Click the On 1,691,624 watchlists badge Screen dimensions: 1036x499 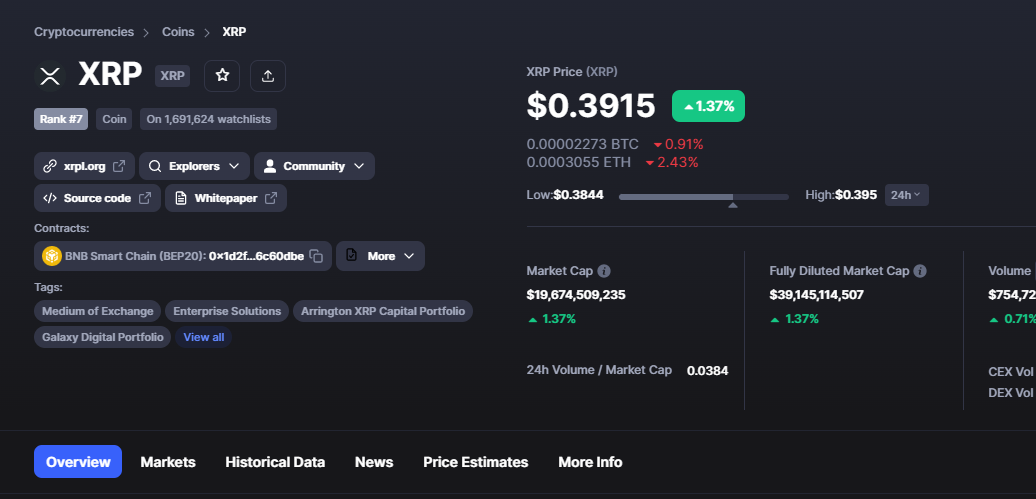(x=209, y=119)
